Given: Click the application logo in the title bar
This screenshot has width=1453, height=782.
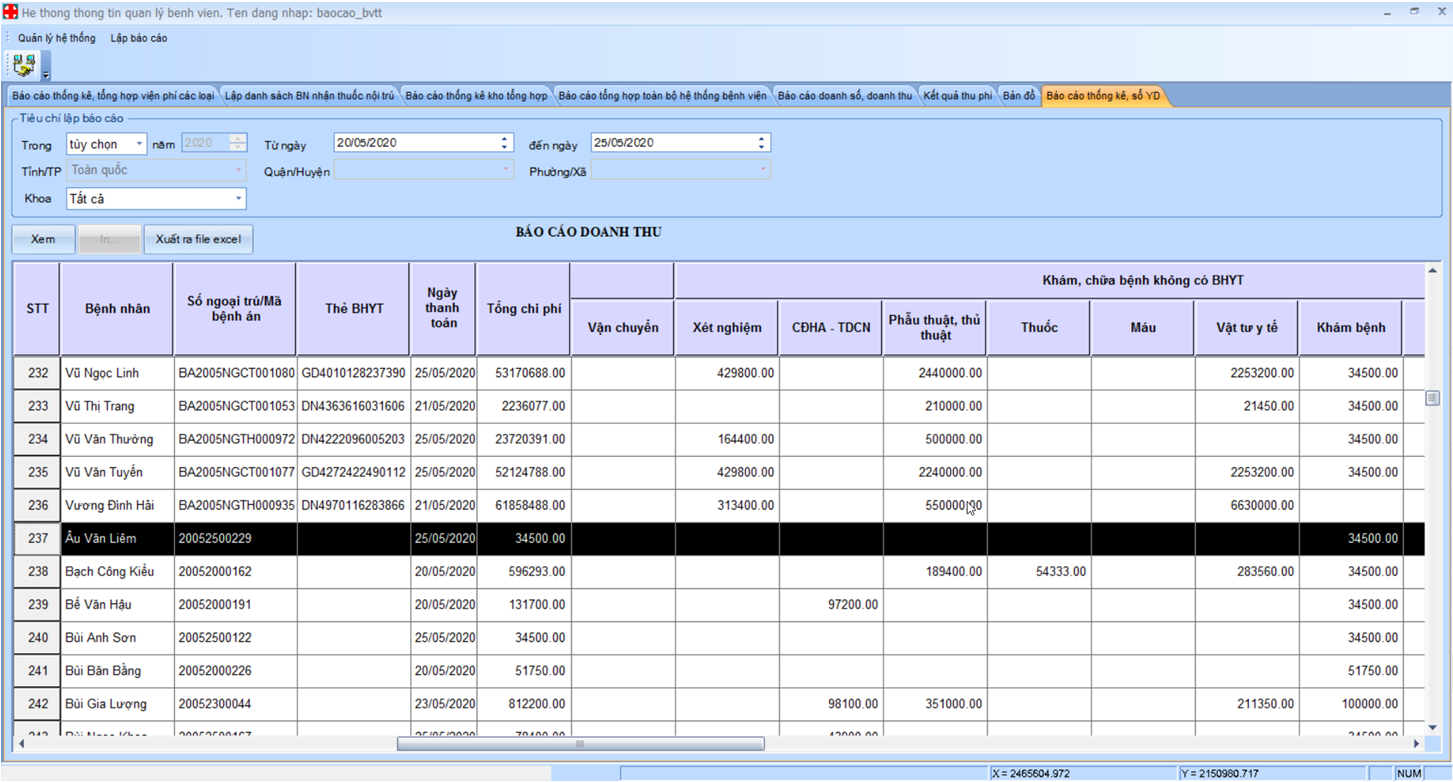Looking at the screenshot, I should (x=11, y=13).
